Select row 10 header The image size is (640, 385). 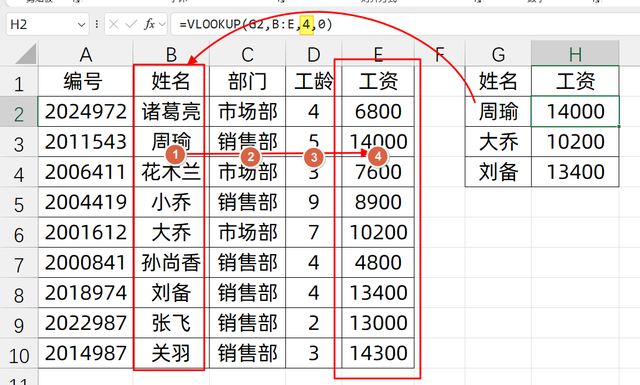[x=19, y=354]
